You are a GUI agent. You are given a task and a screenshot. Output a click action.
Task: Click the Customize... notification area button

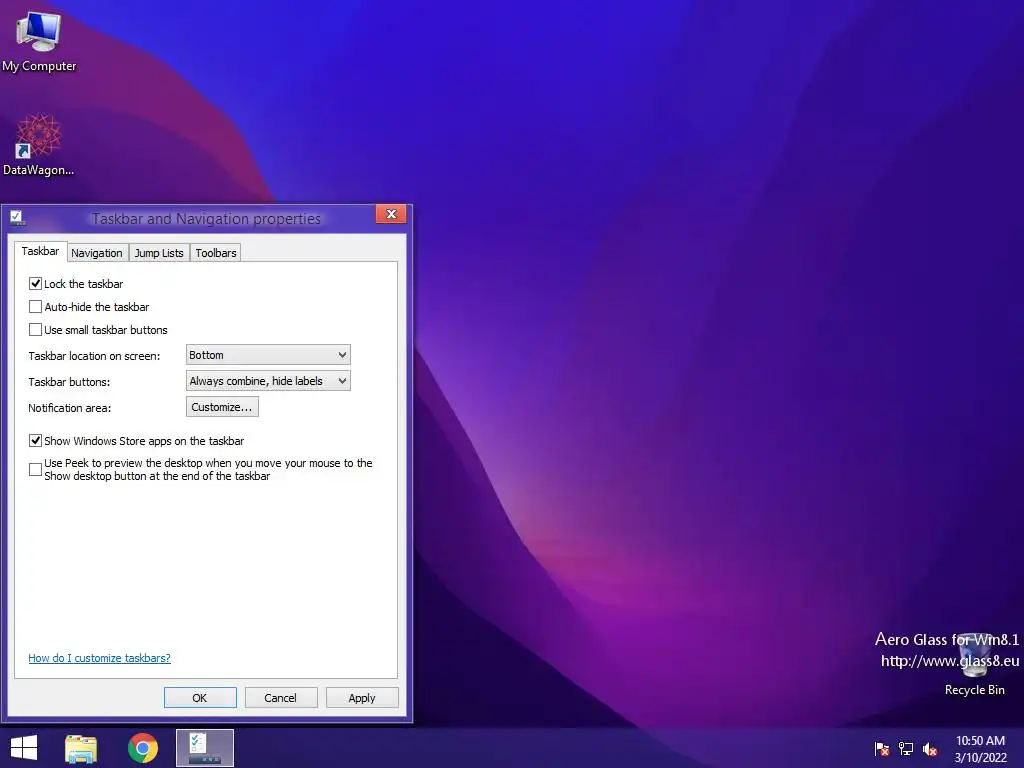point(222,407)
